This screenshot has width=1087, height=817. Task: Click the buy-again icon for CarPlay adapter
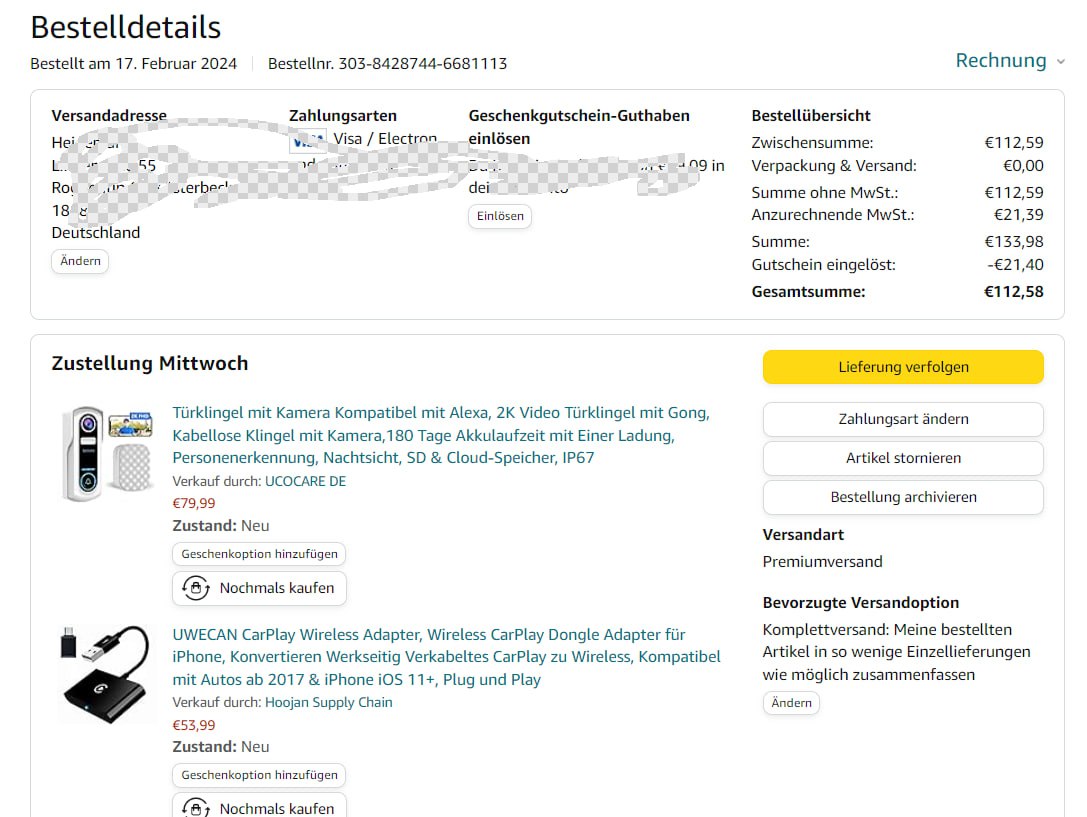[x=196, y=808]
